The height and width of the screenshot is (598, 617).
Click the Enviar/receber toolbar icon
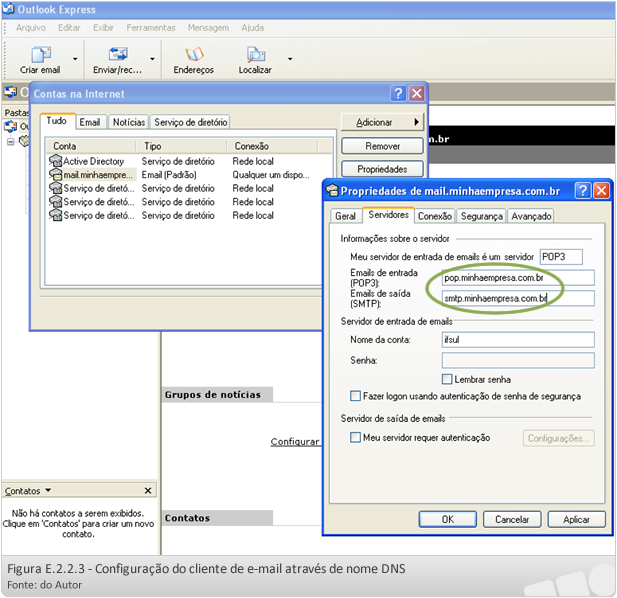118,54
